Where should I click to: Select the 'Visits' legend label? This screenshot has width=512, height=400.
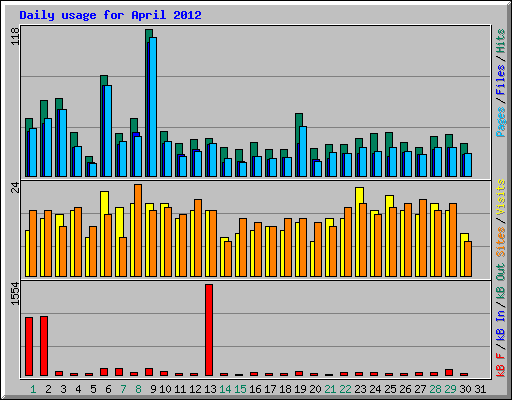[501, 197]
